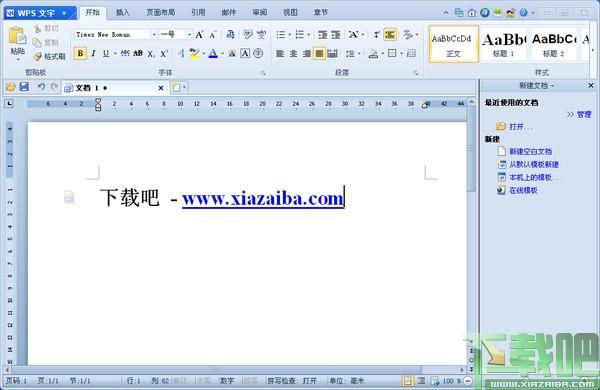This screenshot has width=600, height=390.
Task: Toggle Bold formatting
Action: click(80, 53)
